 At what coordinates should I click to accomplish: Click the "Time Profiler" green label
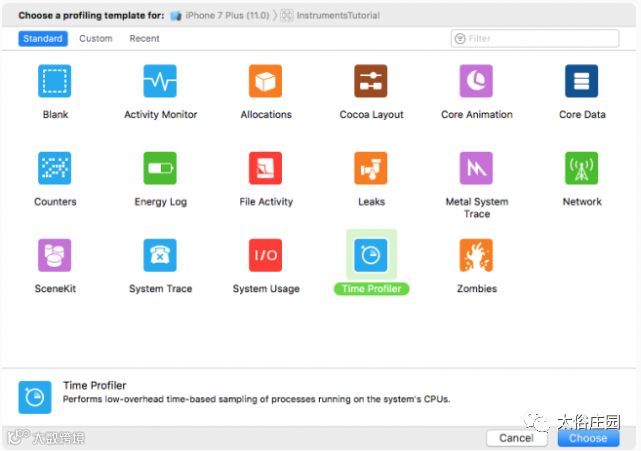click(x=372, y=289)
